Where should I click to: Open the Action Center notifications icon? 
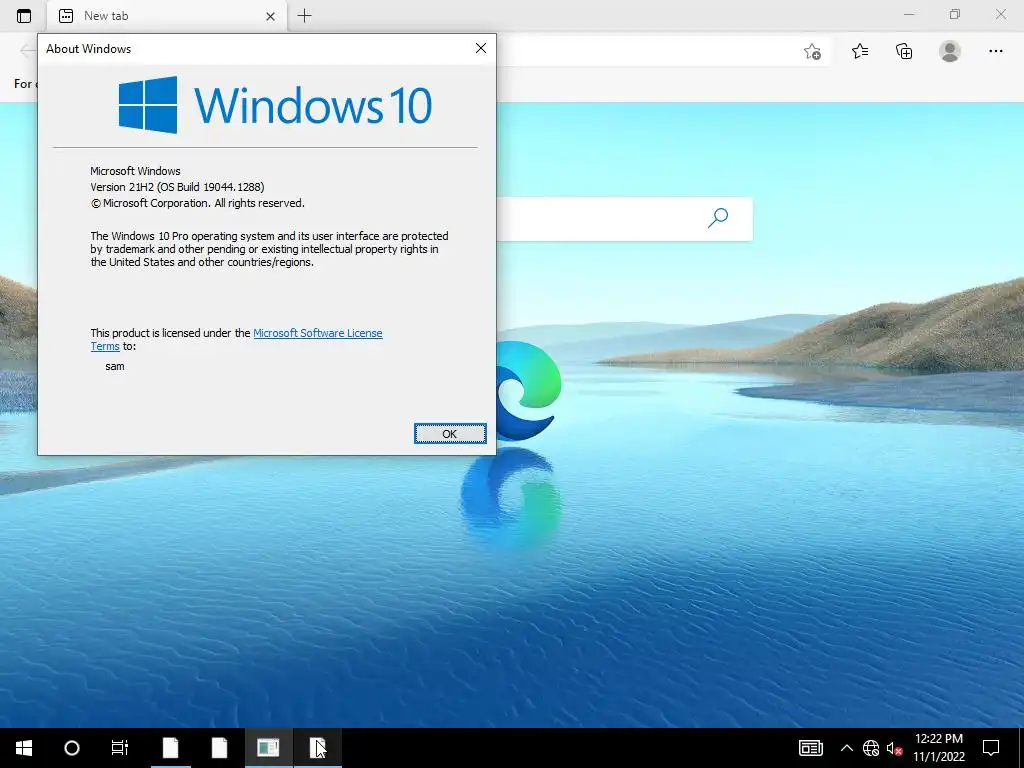(x=991, y=748)
